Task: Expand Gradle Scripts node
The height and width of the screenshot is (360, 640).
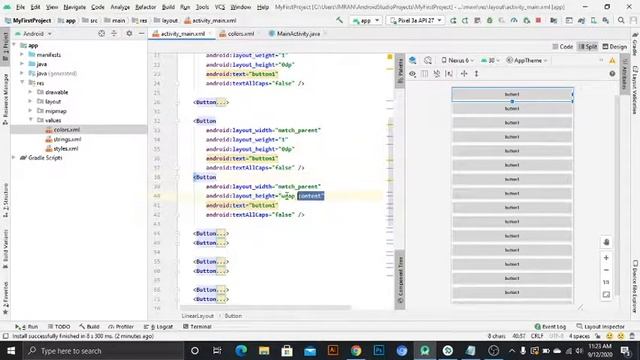Action: pos(14,158)
